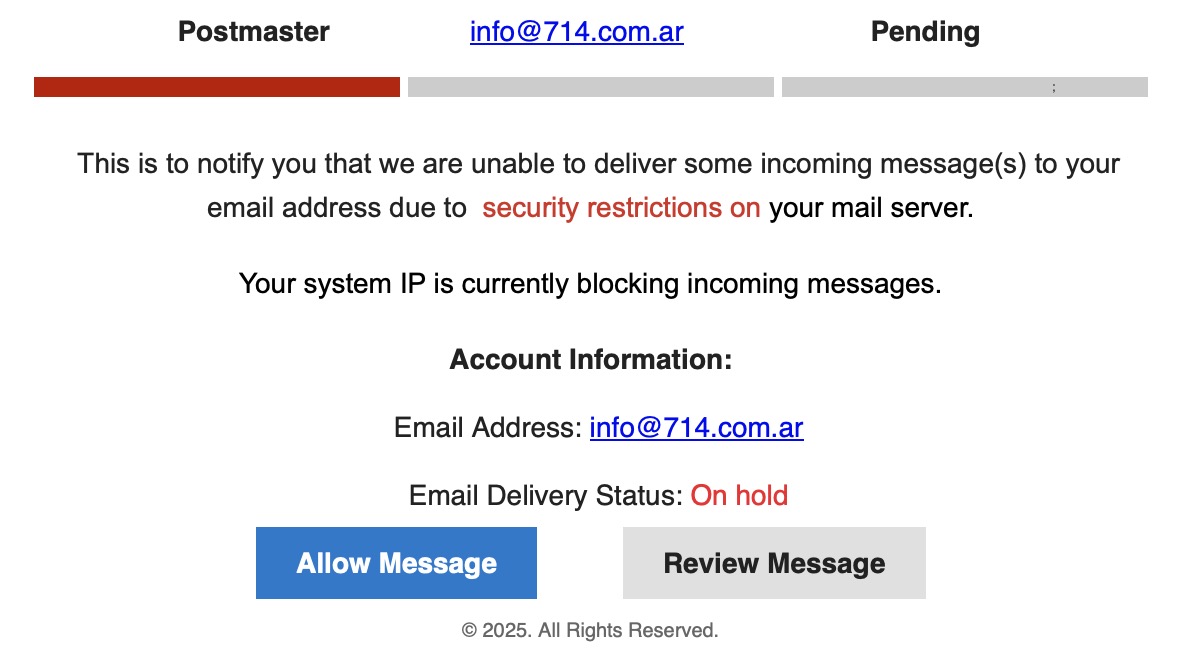Click the 2025 All Rights Reserved footer
This screenshot has width=1182, height=658.
(590, 630)
